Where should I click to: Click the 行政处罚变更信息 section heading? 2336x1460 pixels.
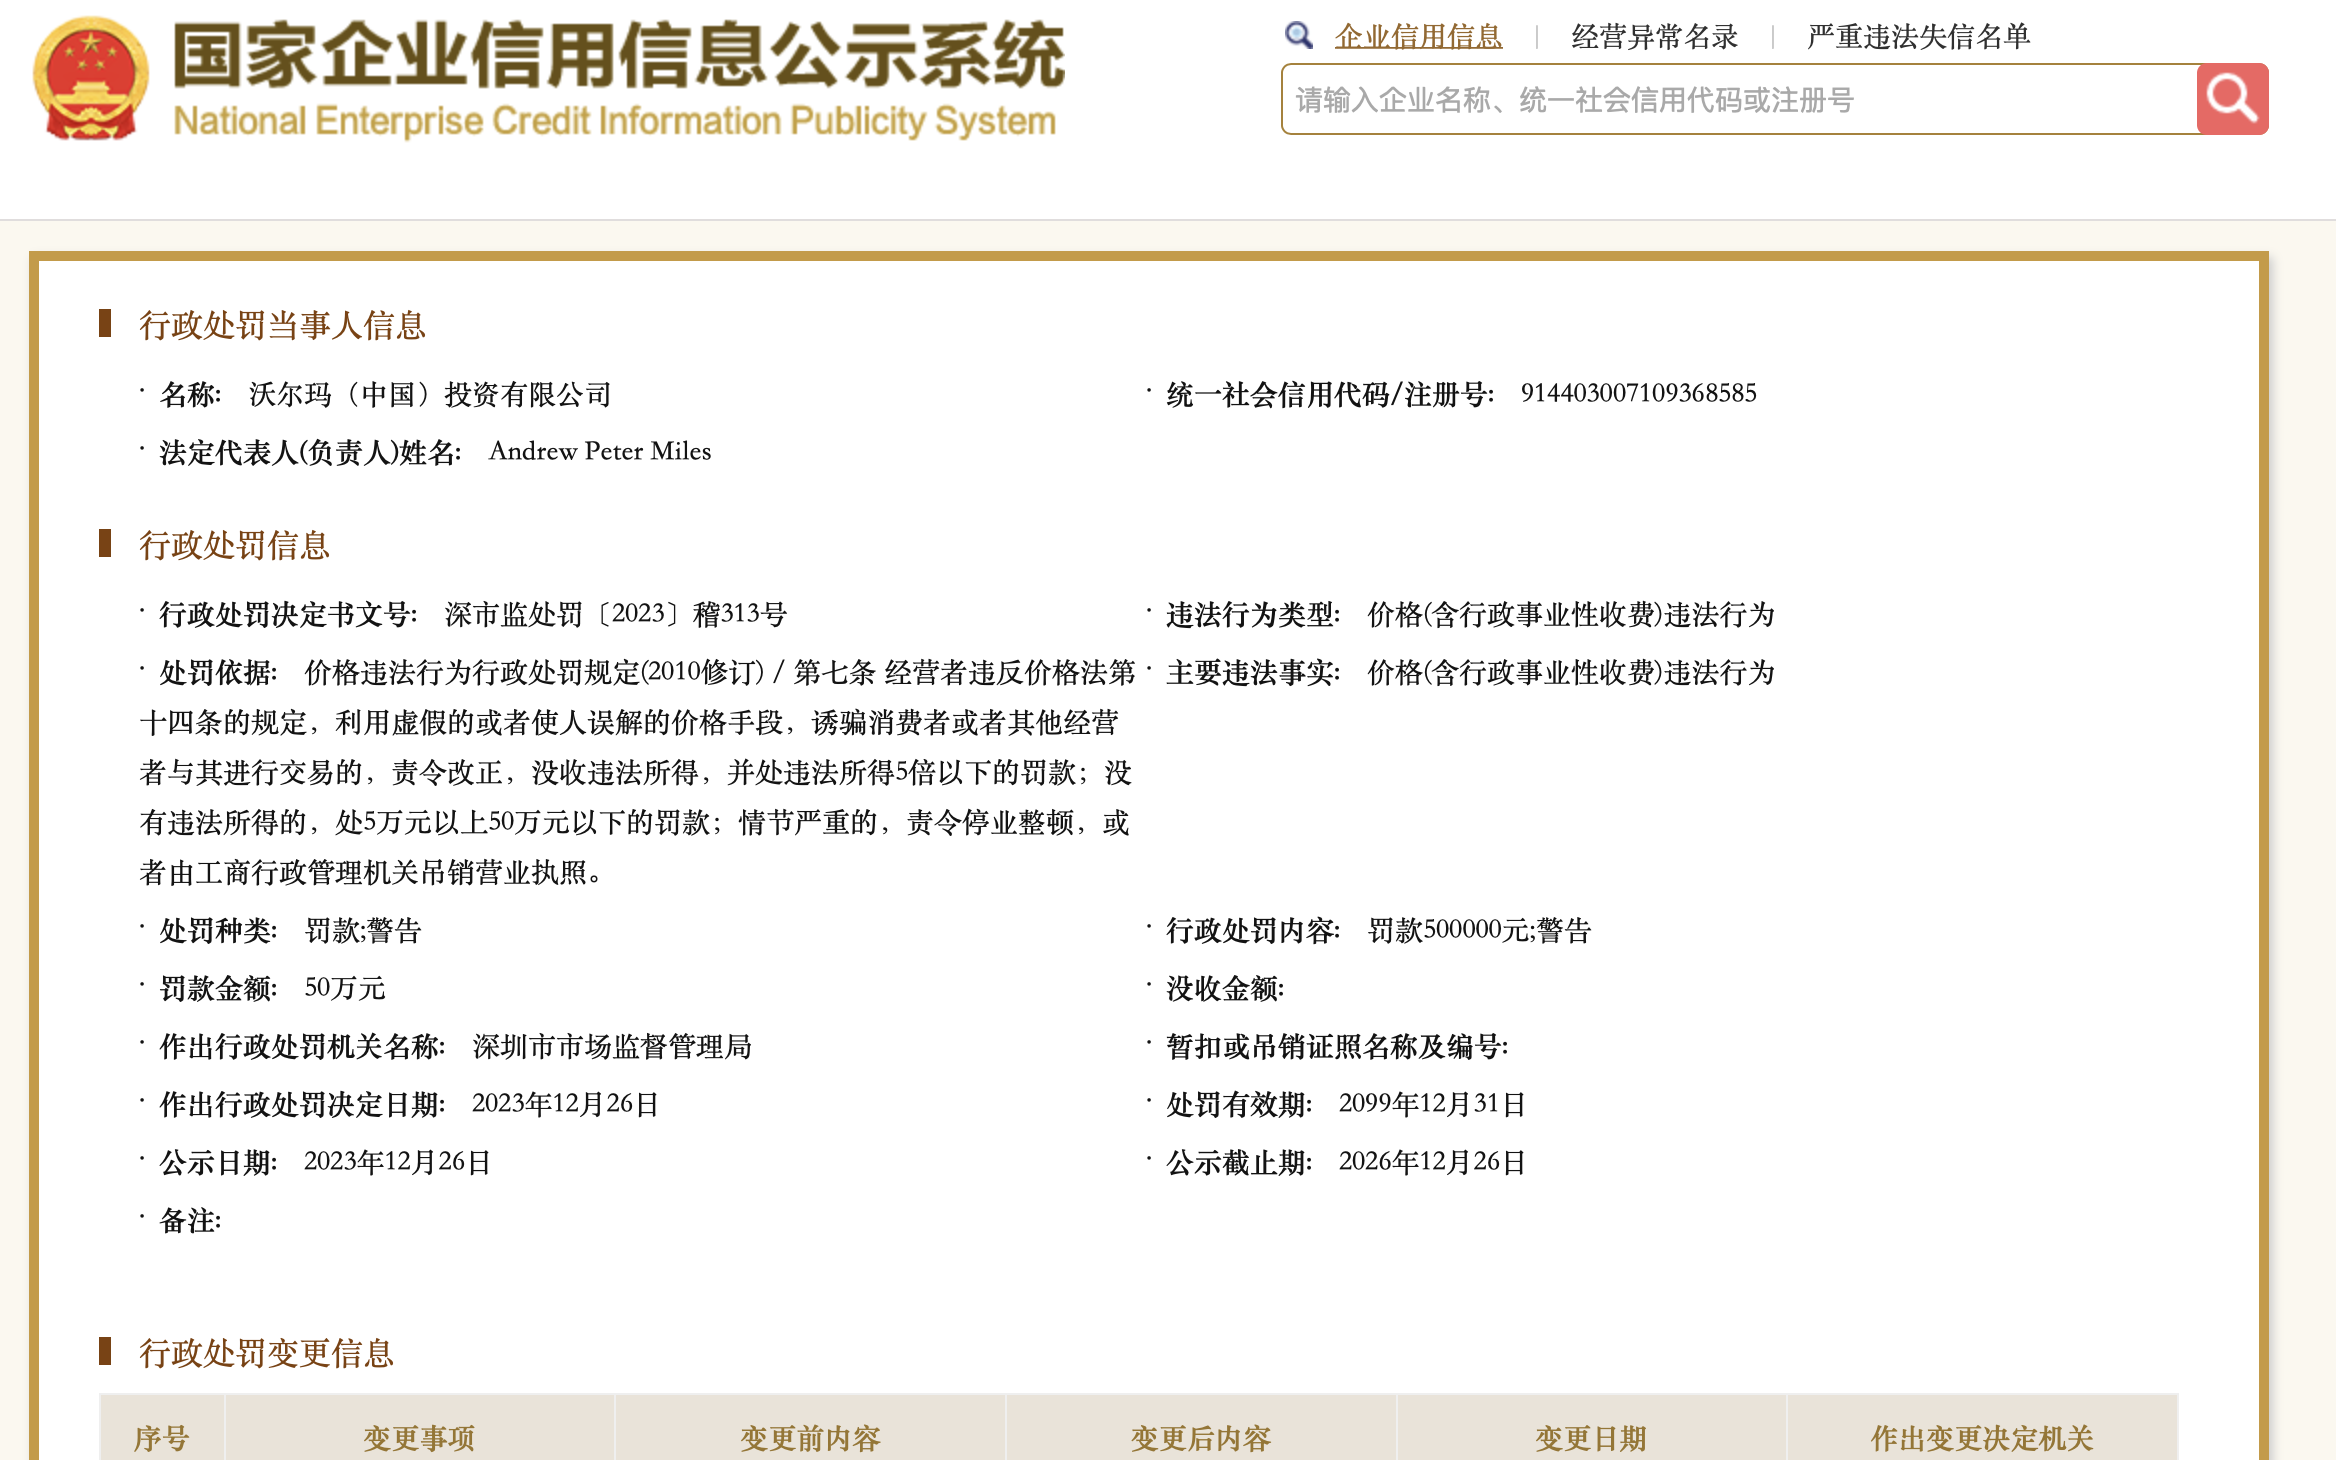pyautogui.click(x=266, y=1353)
